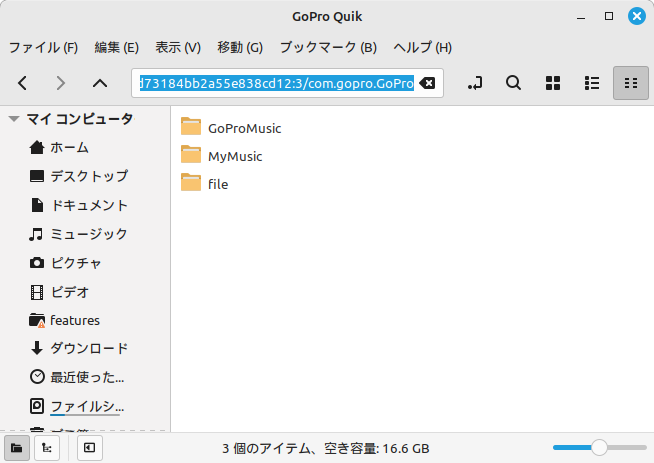Open the ファイル (F) menu
Viewport: 654px width, 463px height.
(43, 47)
